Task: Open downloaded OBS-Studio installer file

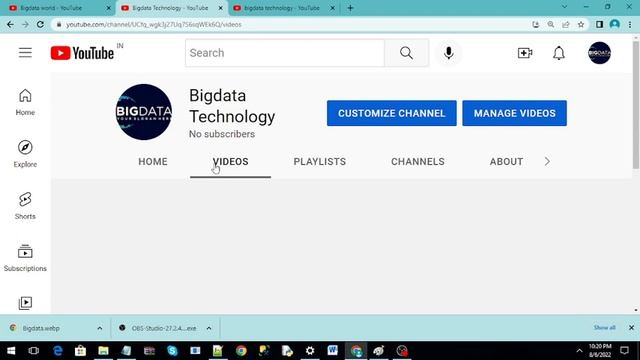Action: click(163, 328)
